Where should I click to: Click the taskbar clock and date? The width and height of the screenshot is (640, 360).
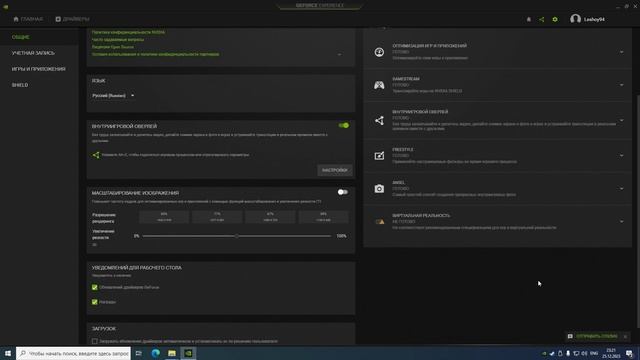pos(611,353)
